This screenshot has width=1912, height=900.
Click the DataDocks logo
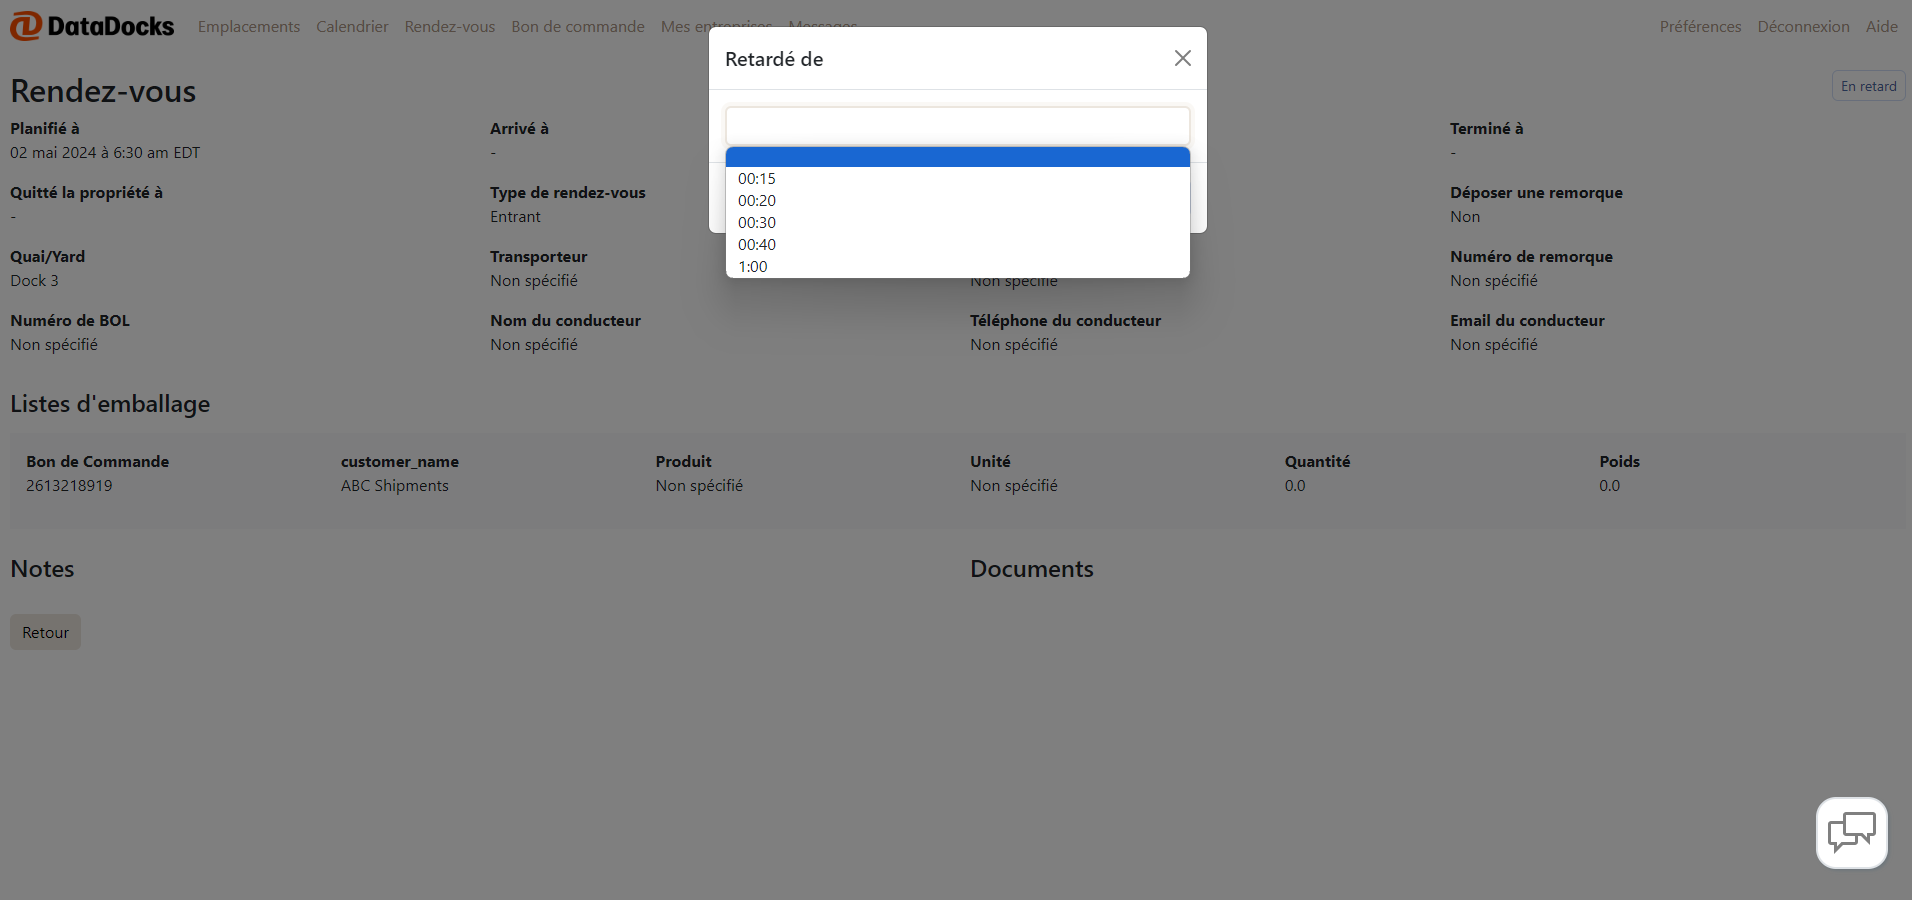[x=92, y=26]
